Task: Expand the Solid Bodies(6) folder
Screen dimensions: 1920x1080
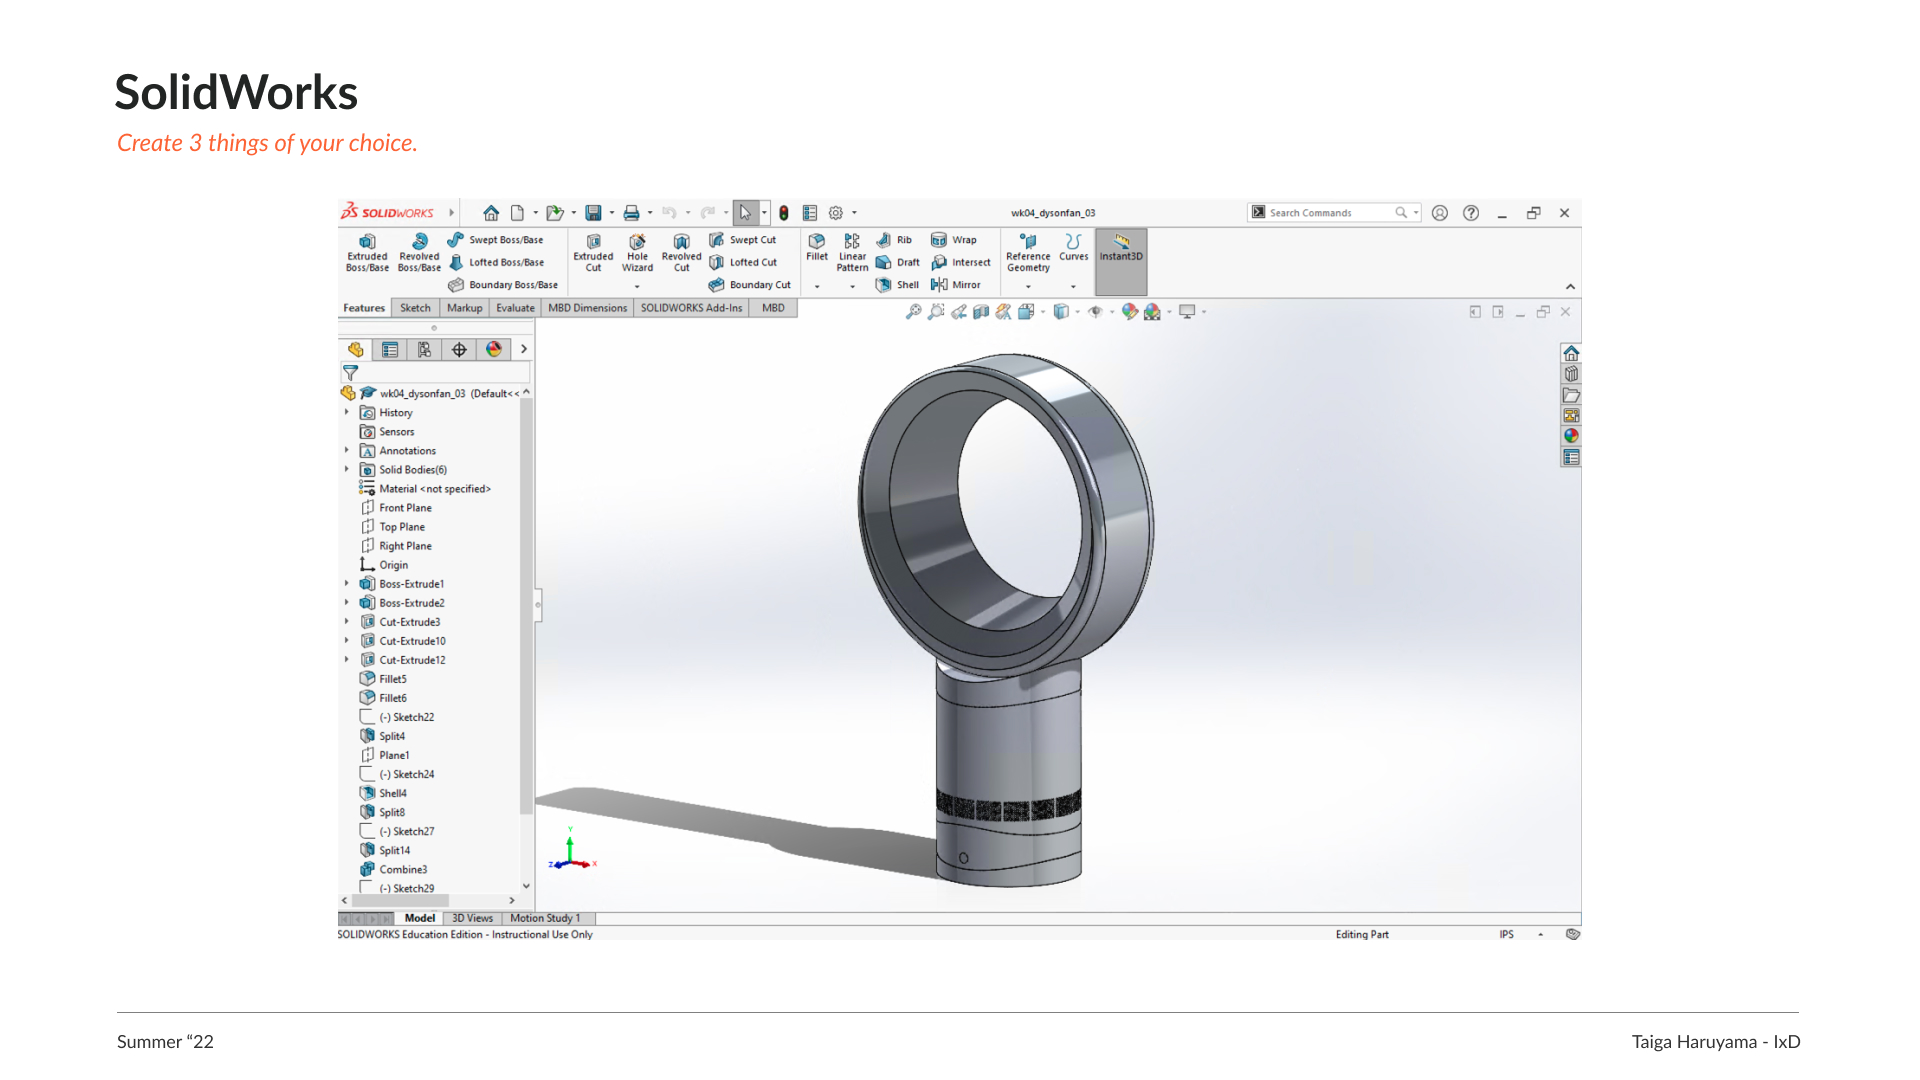Action: 347,470
